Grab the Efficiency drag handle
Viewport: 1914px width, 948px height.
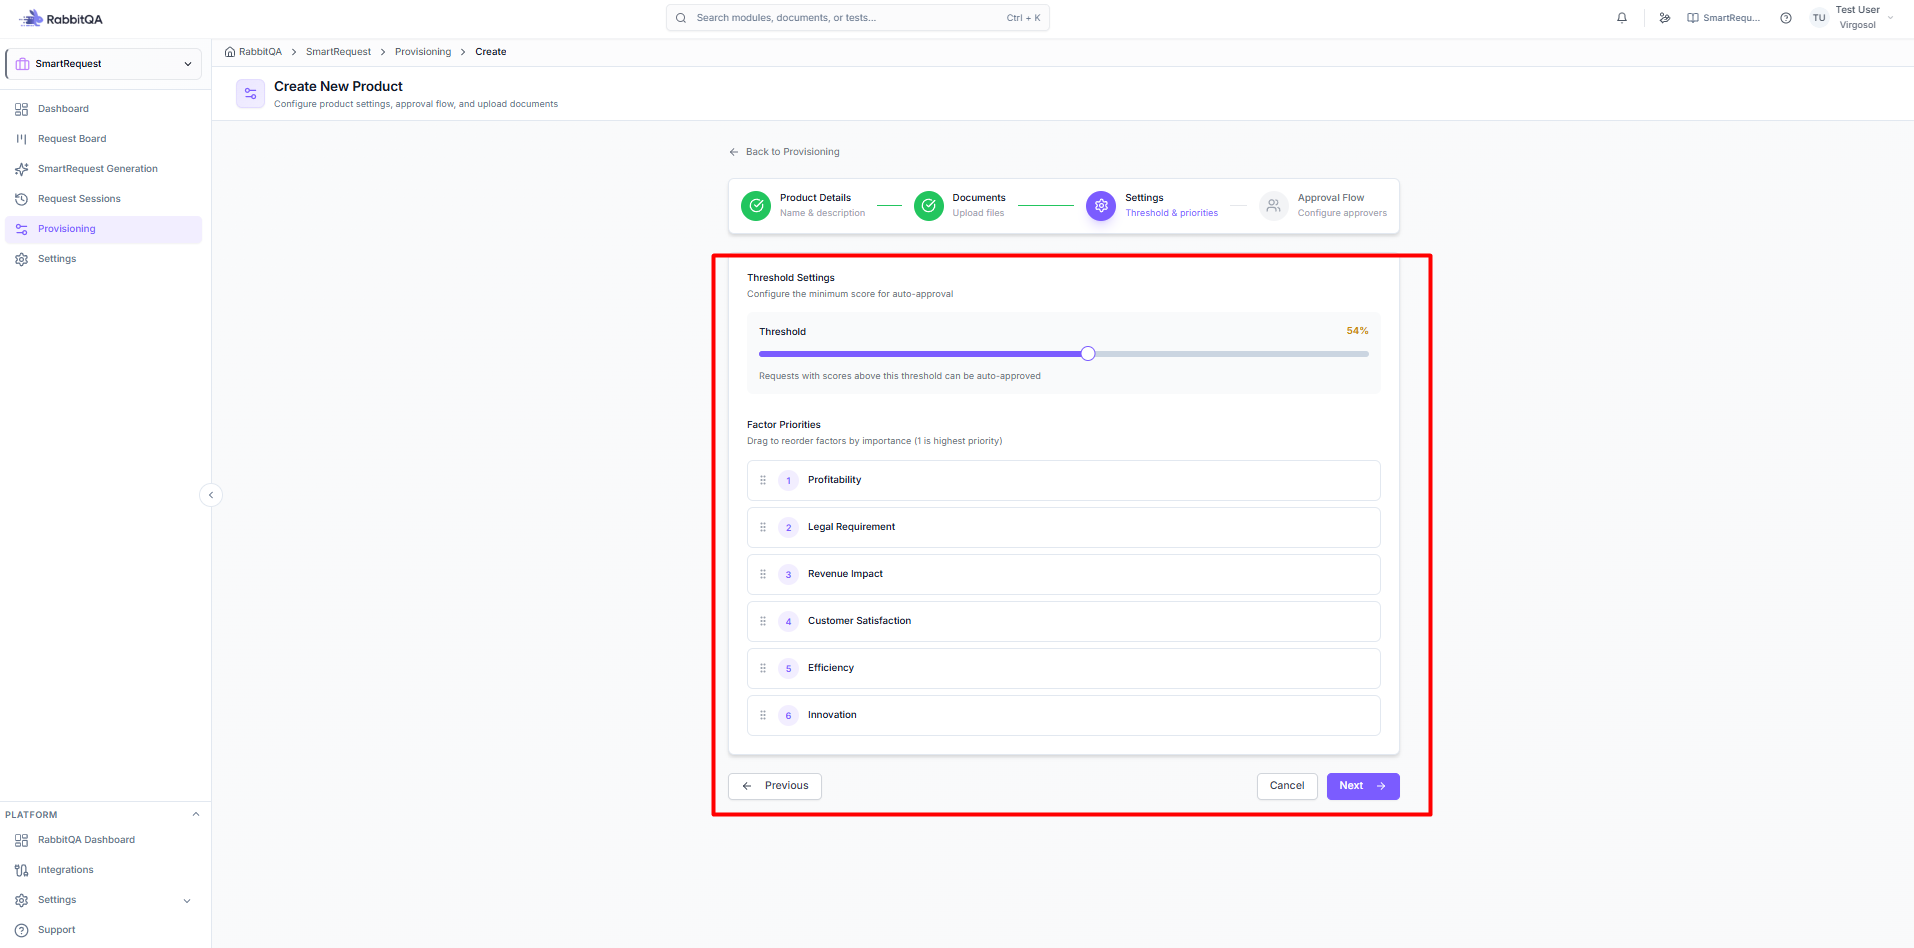pyautogui.click(x=763, y=668)
